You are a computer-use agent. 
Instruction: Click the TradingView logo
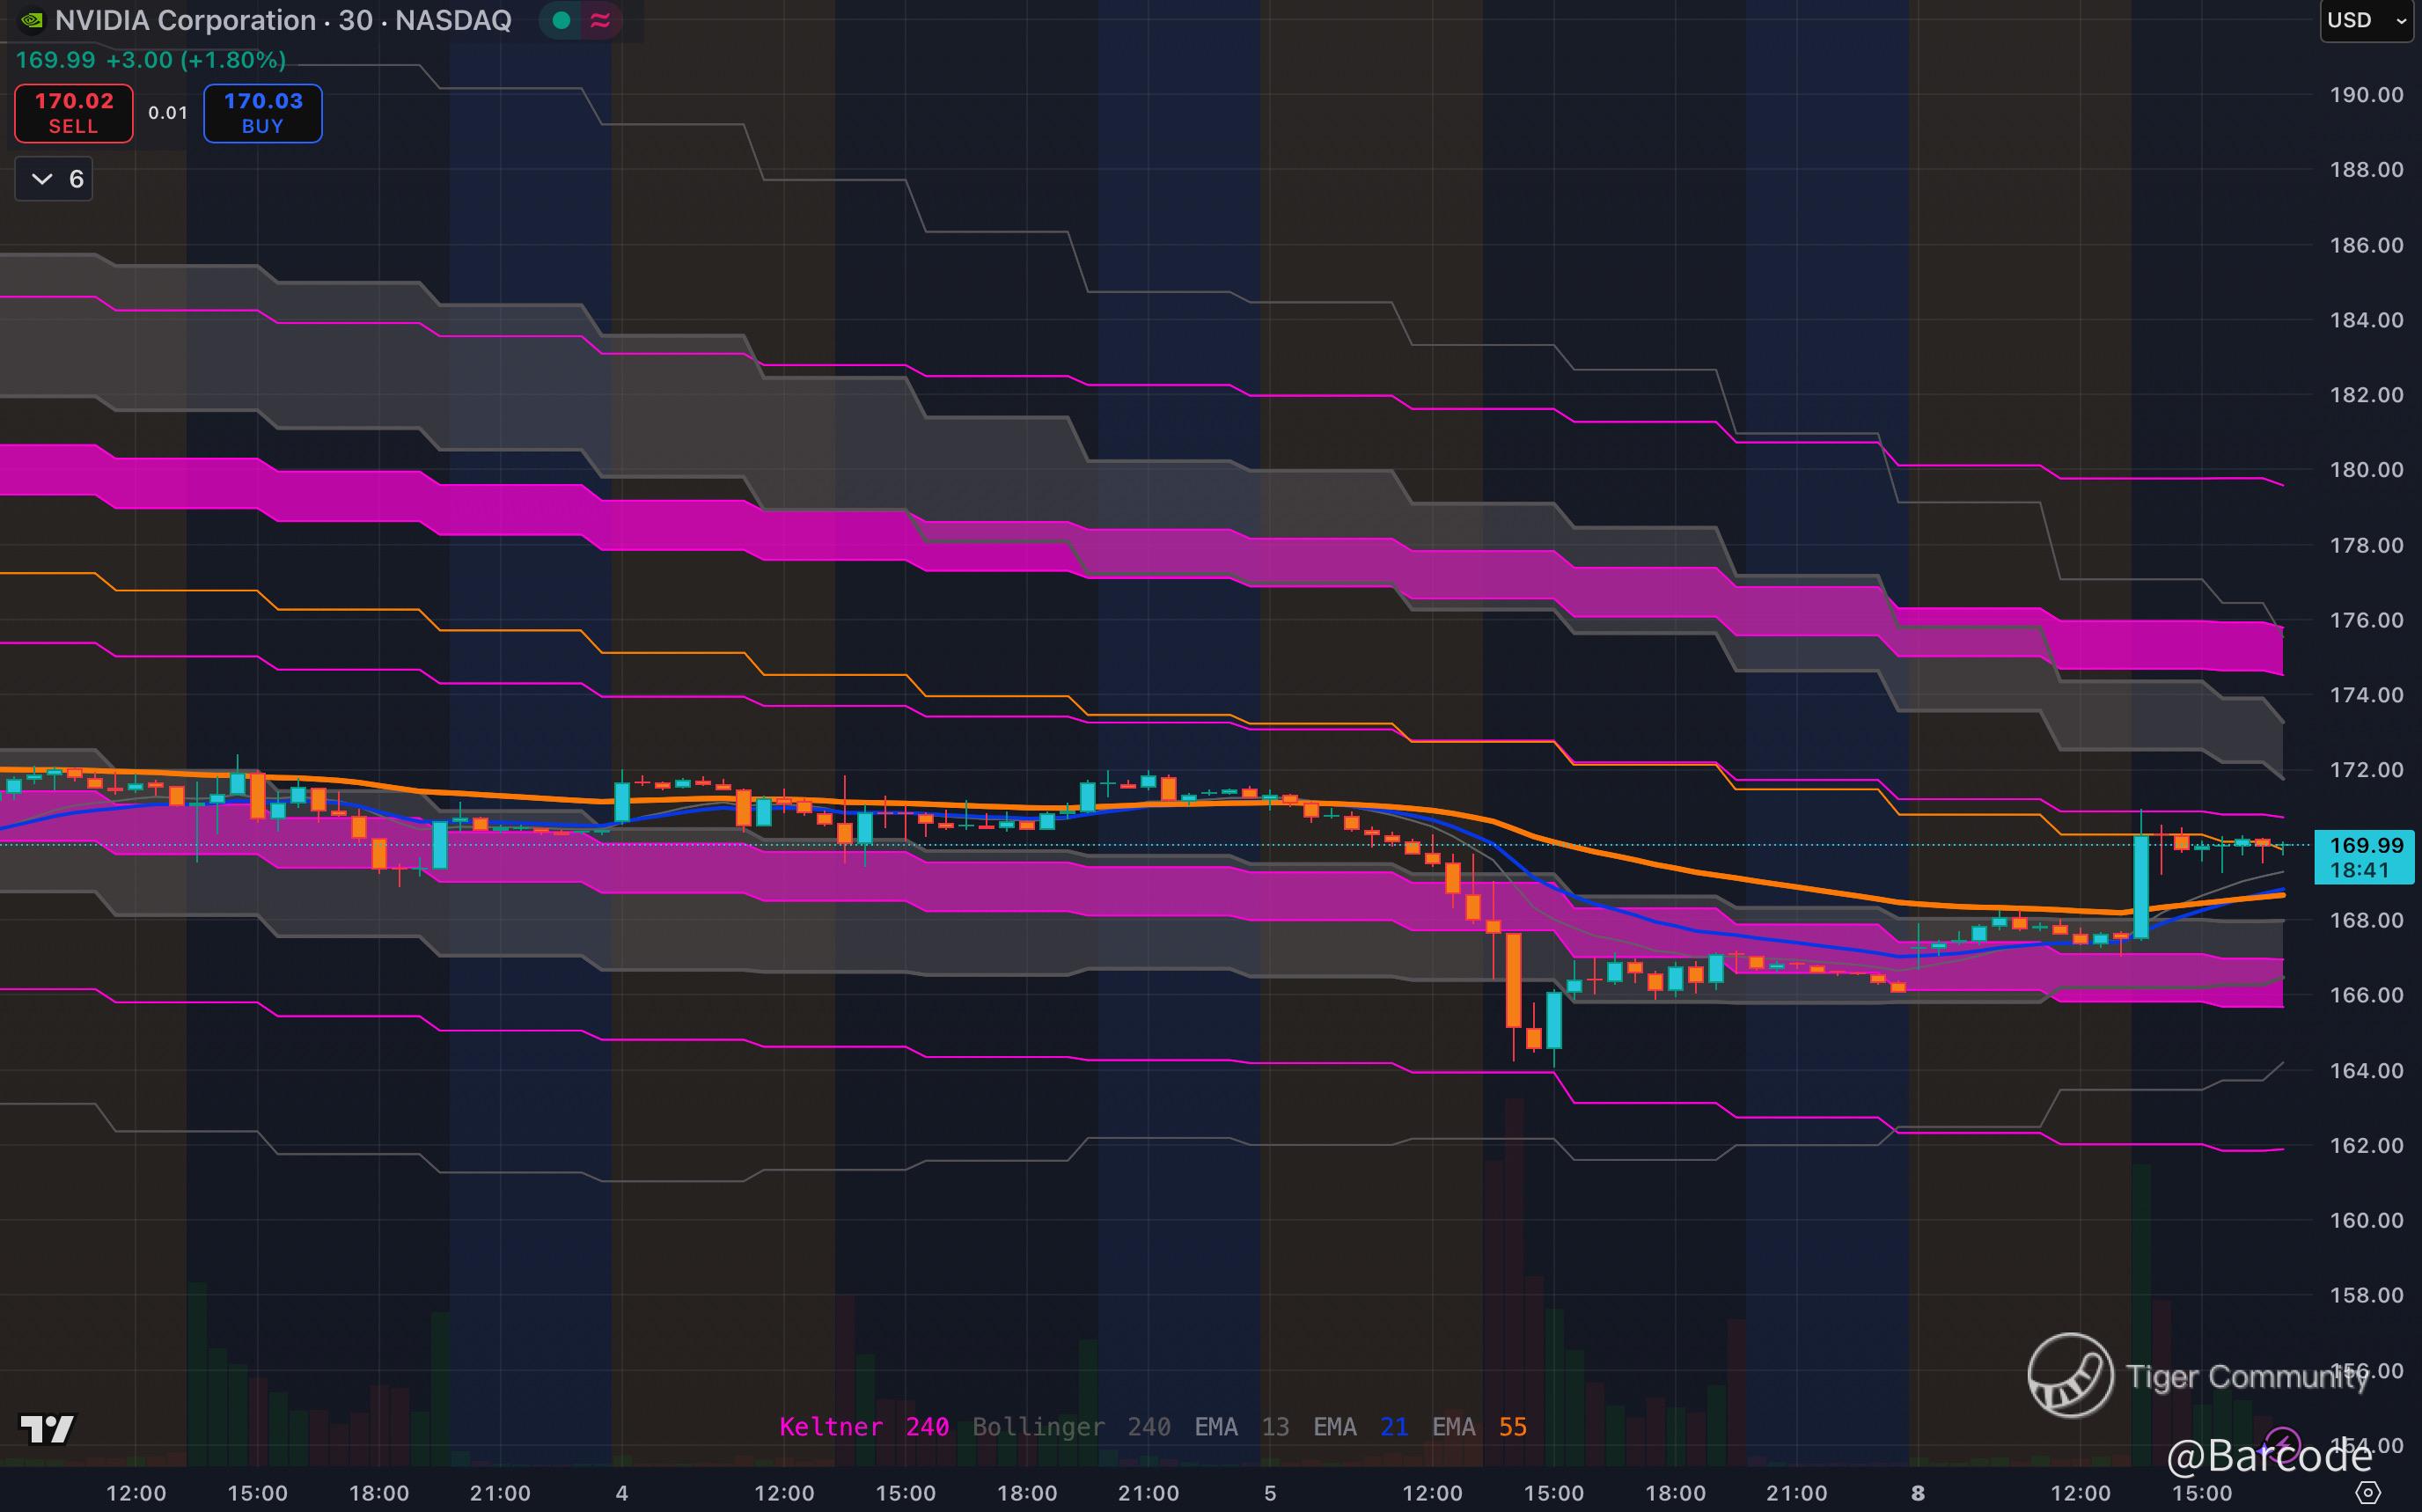click(x=47, y=1429)
